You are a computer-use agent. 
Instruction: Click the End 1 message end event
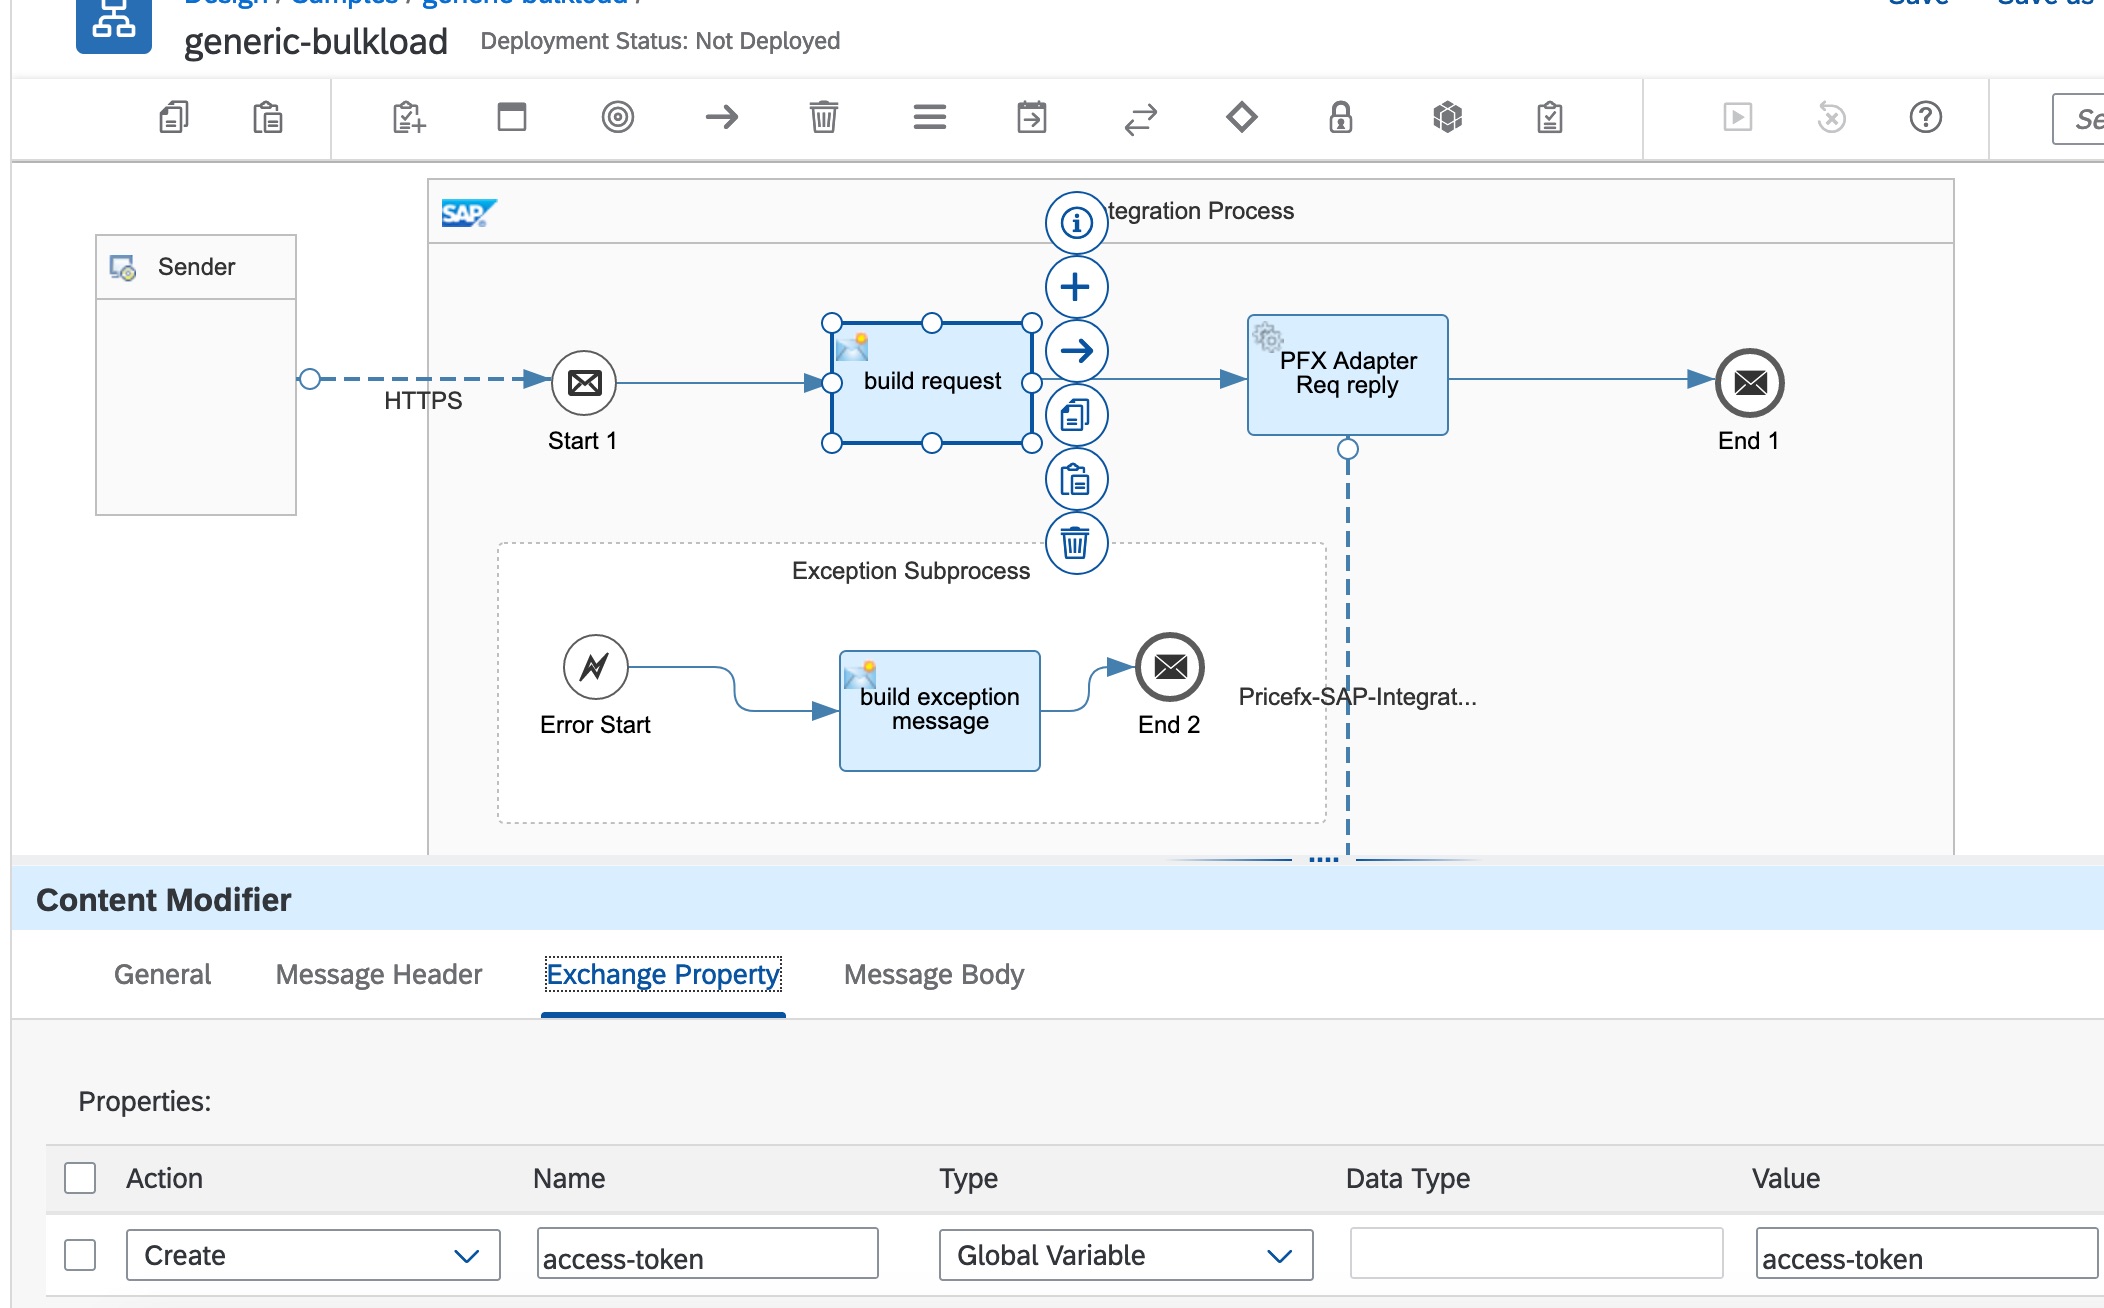1749,383
